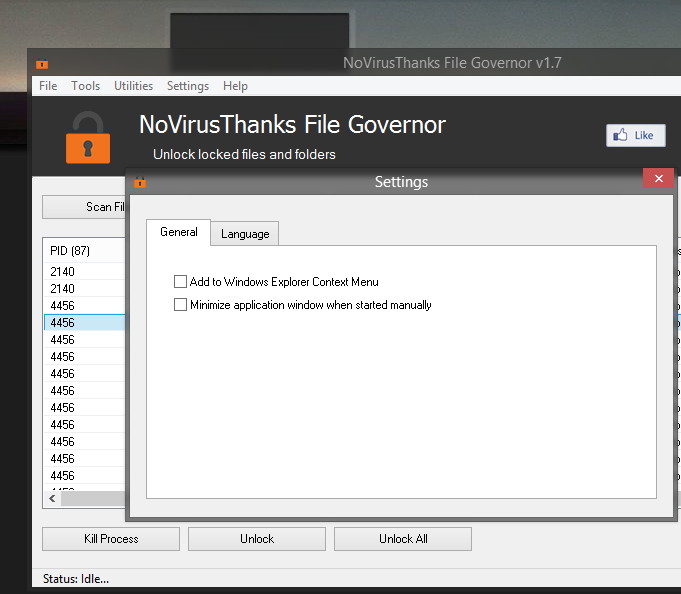Select the highlighted 4456 row
The width and height of the screenshot is (681, 594).
(84, 323)
